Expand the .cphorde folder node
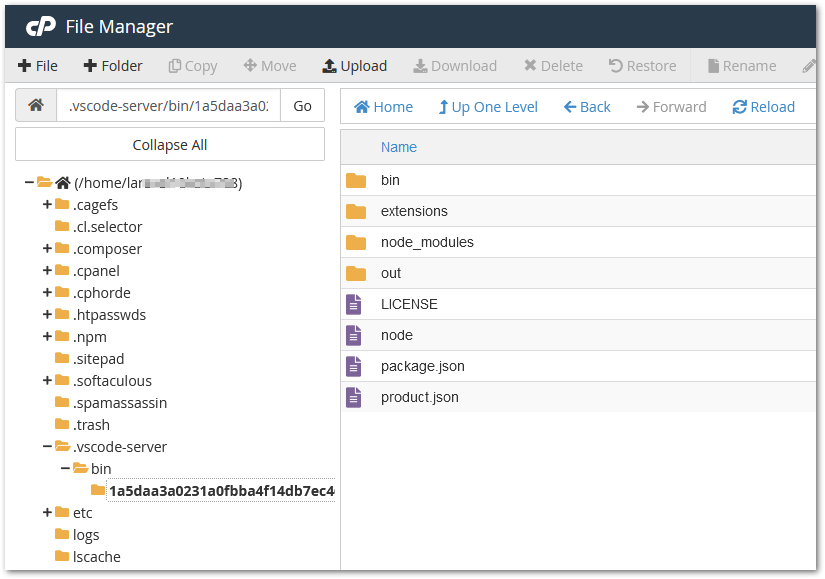825x579 pixels. [47, 292]
